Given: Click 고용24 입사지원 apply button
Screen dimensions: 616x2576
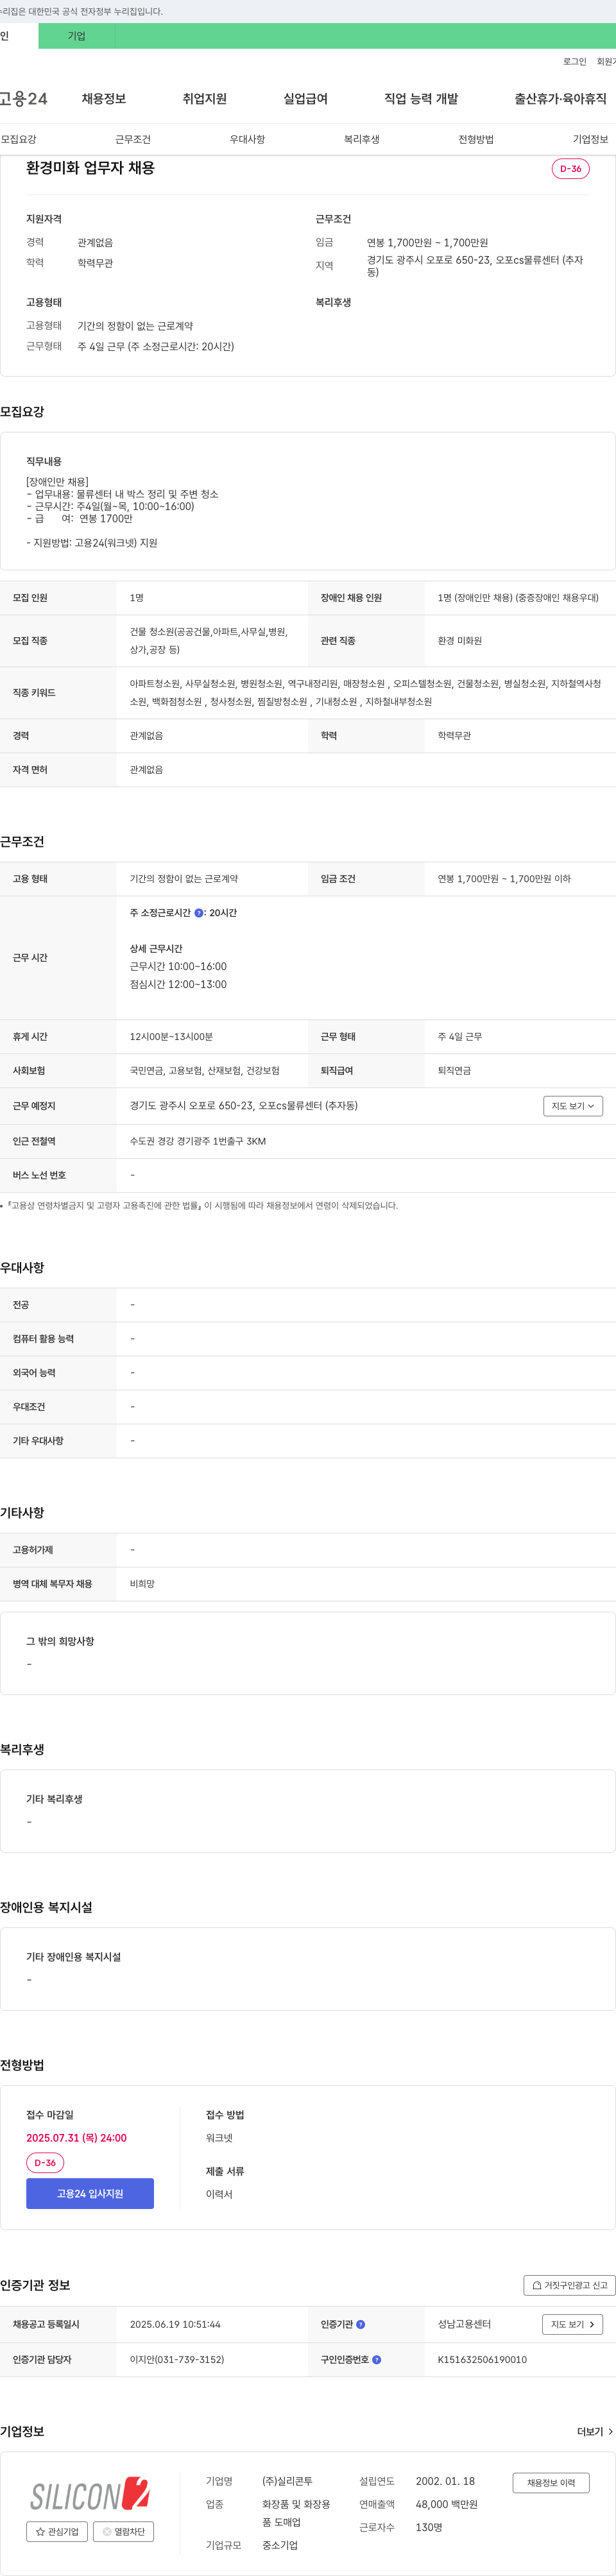Looking at the screenshot, I should (90, 2194).
